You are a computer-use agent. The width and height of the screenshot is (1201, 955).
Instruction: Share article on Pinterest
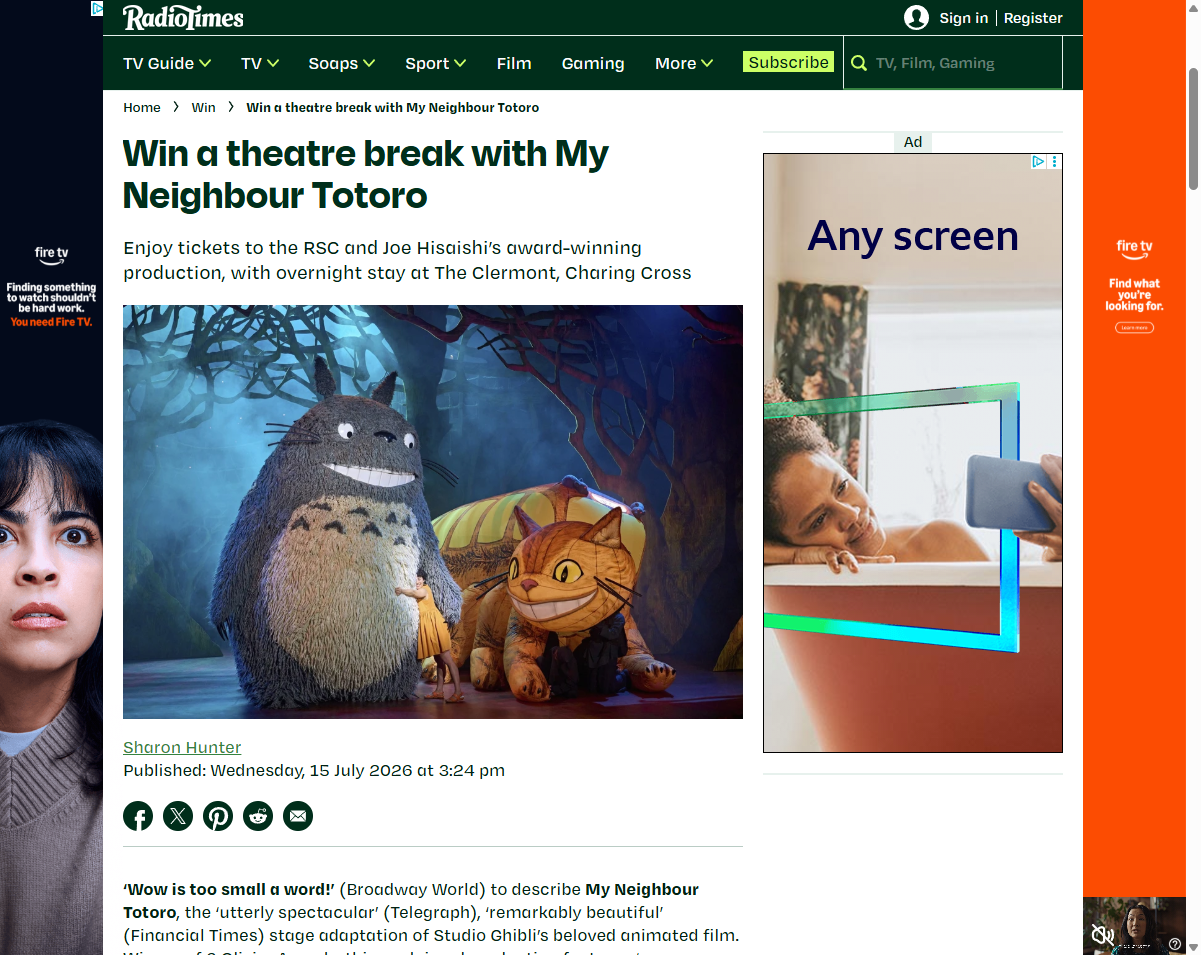pos(218,816)
